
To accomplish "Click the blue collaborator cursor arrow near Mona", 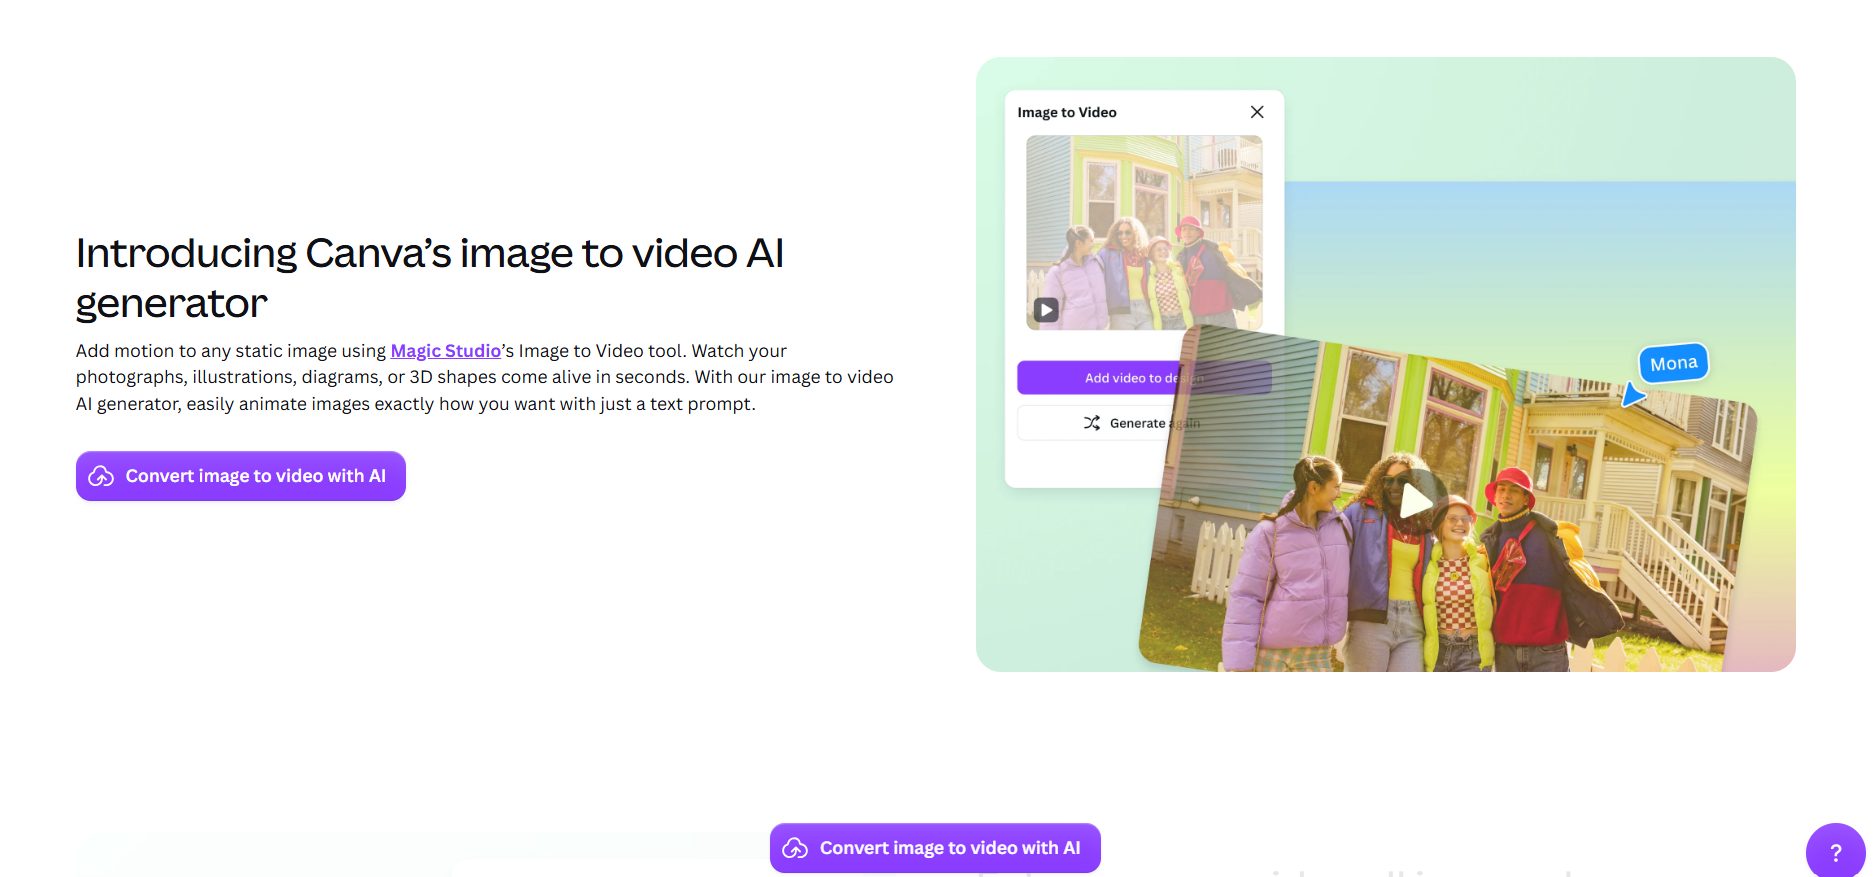I will [x=1632, y=395].
